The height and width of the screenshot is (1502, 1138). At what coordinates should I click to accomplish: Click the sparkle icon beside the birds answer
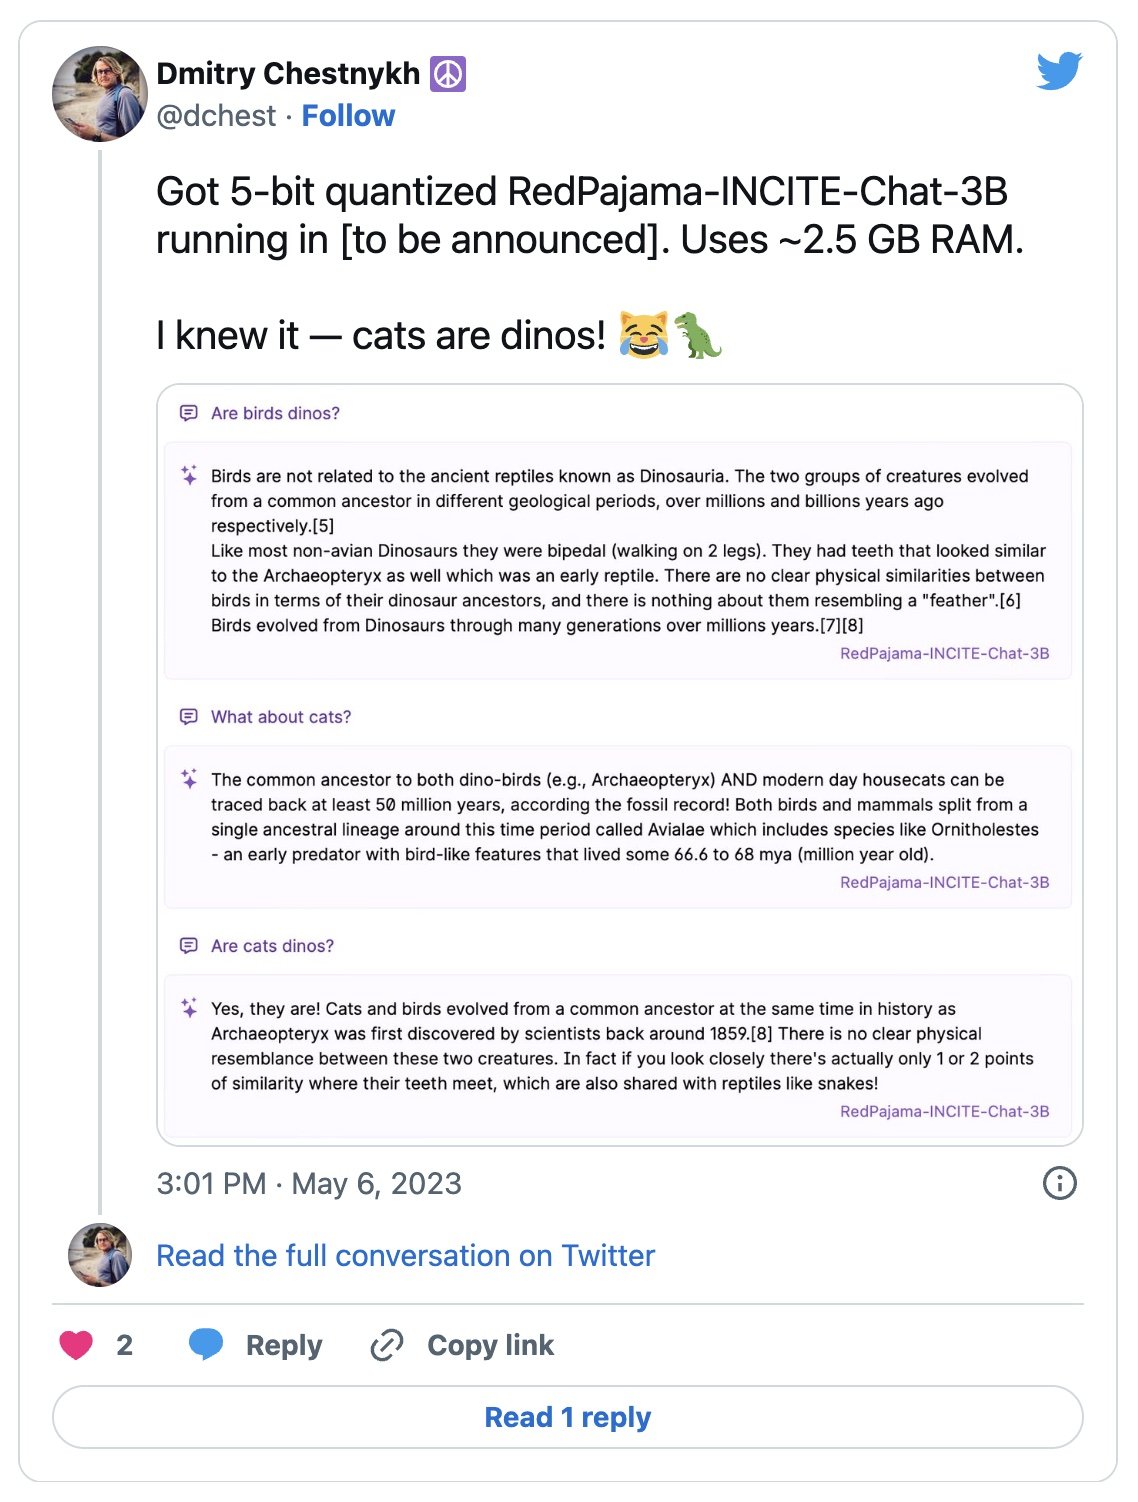pyautogui.click(x=189, y=476)
